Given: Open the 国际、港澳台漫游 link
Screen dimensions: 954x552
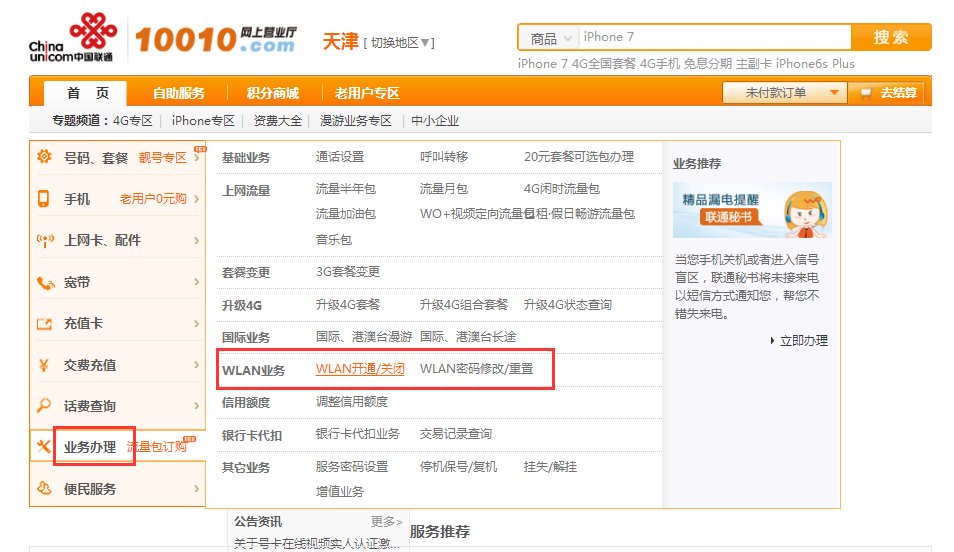Looking at the screenshot, I should coord(364,337).
